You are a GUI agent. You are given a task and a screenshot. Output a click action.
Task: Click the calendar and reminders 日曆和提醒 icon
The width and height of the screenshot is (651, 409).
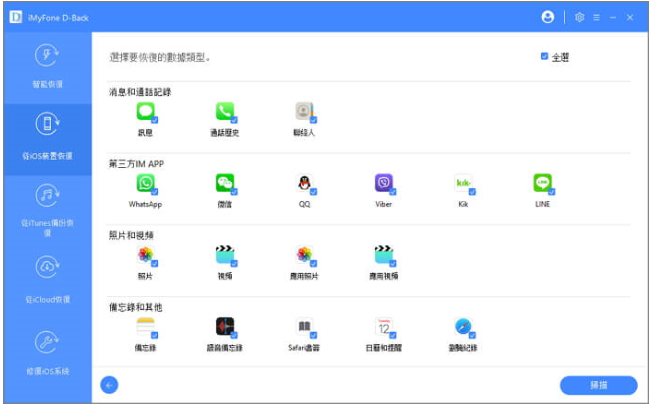tap(384, 326)
